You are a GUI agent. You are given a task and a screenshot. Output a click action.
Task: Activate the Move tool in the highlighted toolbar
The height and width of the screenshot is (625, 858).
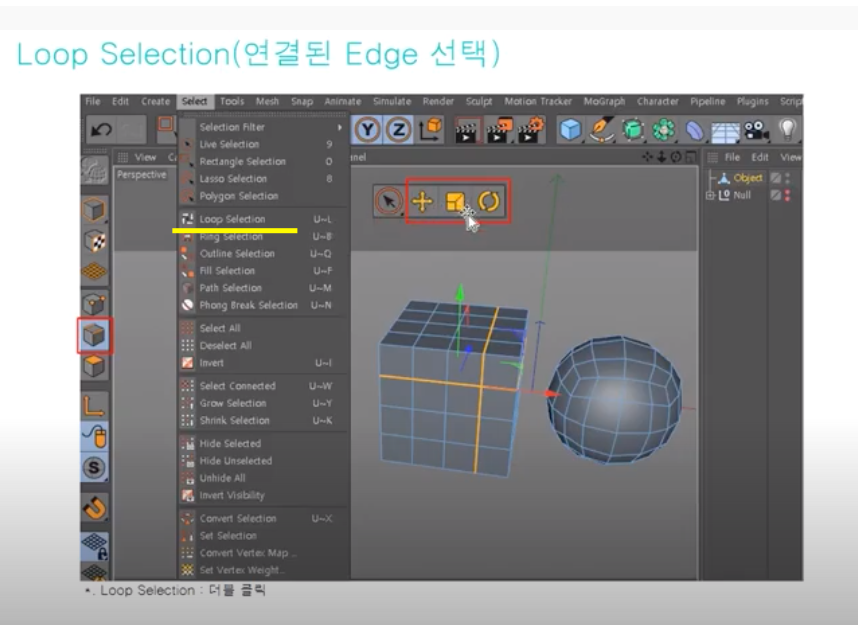[x=422, y=199]
